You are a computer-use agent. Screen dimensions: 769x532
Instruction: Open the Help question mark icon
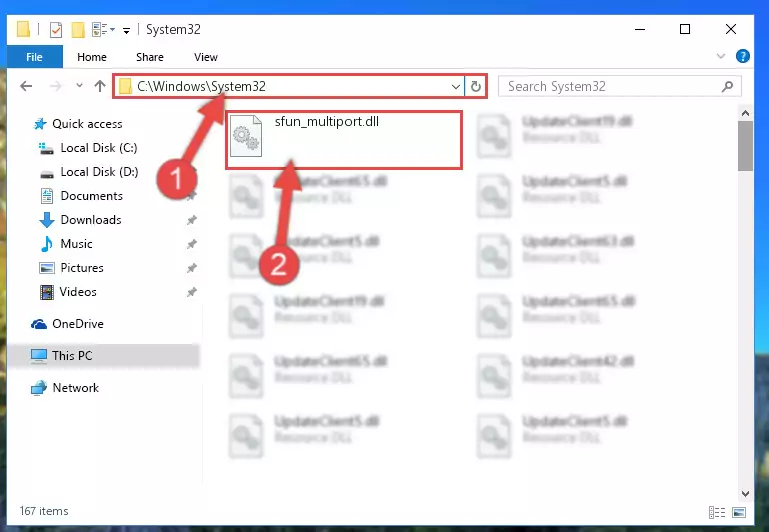pos(743,56)
